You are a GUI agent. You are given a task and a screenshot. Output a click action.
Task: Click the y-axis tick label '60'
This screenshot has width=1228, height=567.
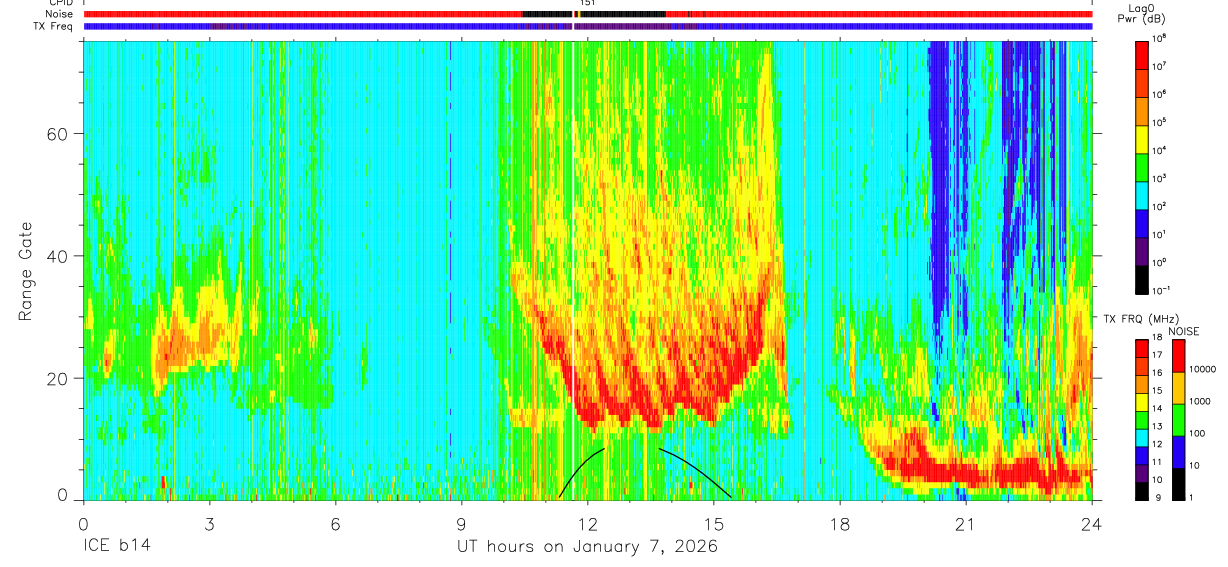pyautogui.click(x=59, y=134)
